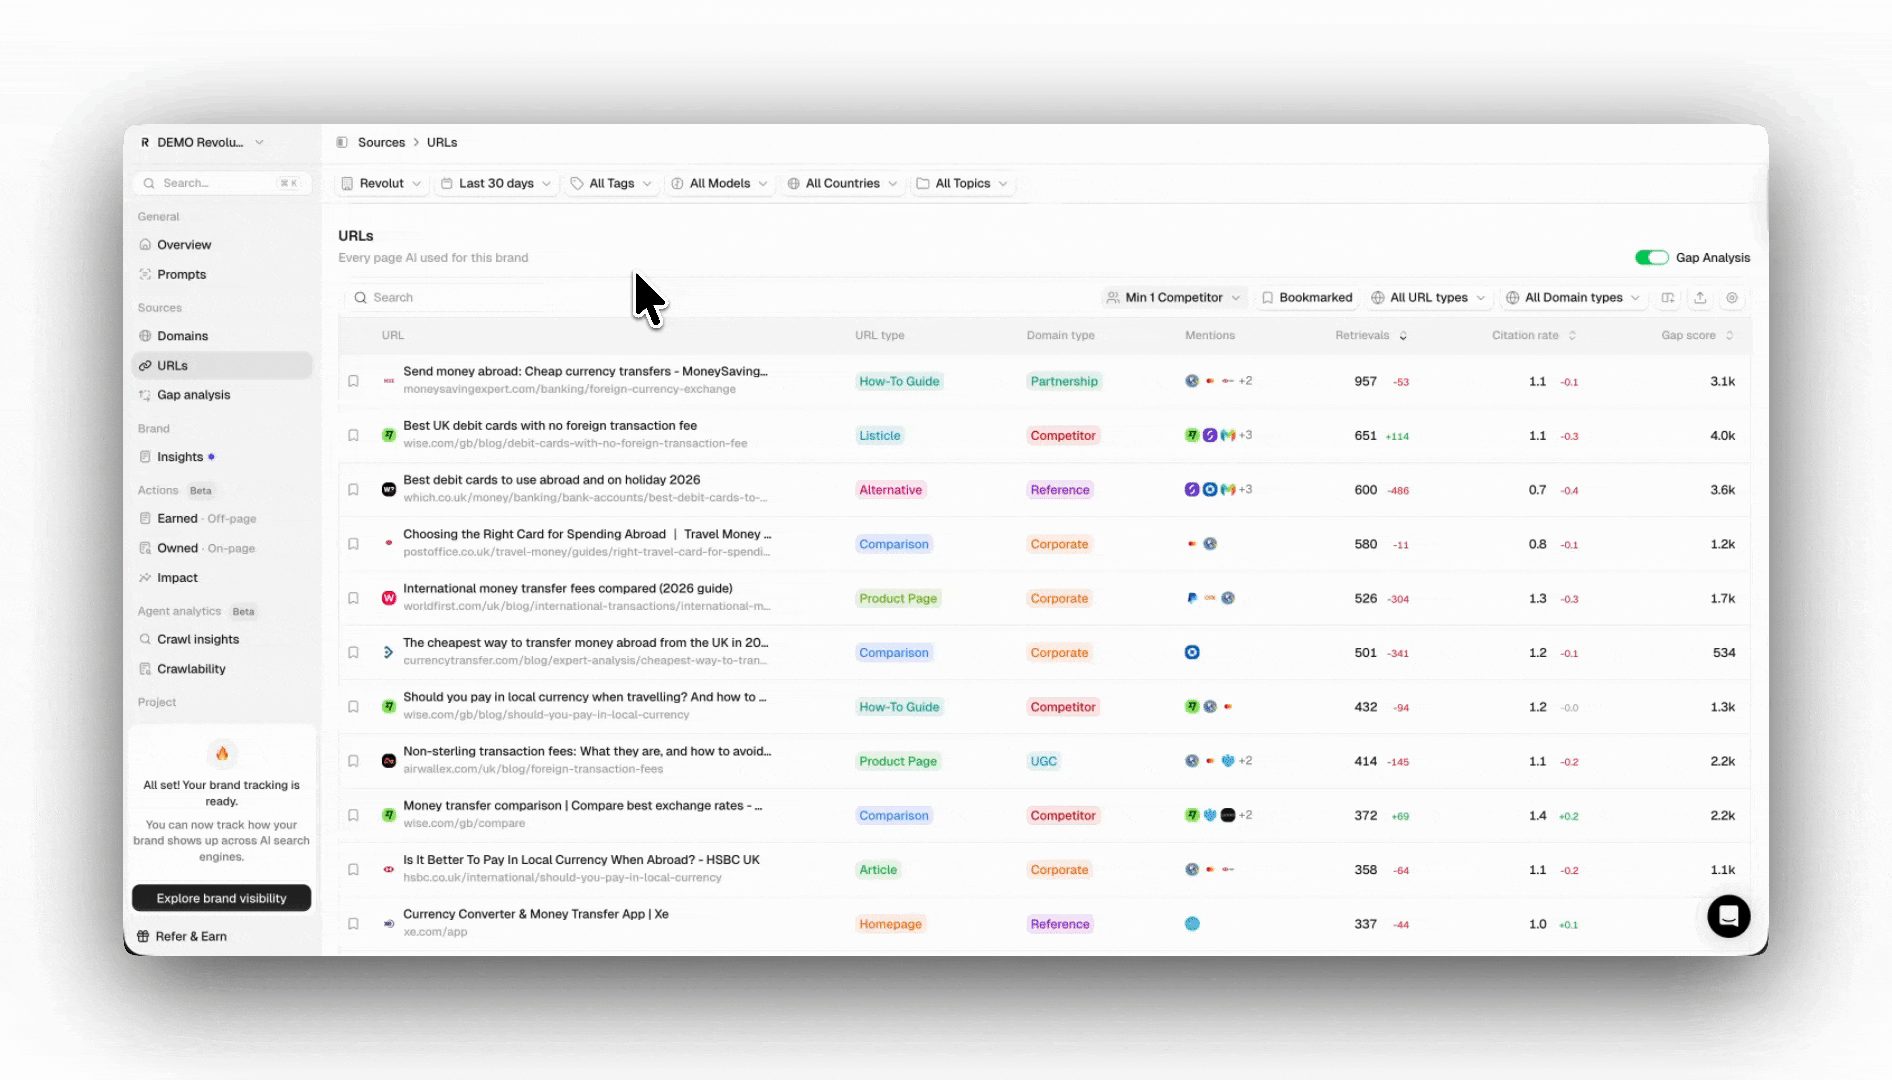
Task: Filter by Bookmarked URLs
Action: pyautogui.click(x=1307, y=298)
